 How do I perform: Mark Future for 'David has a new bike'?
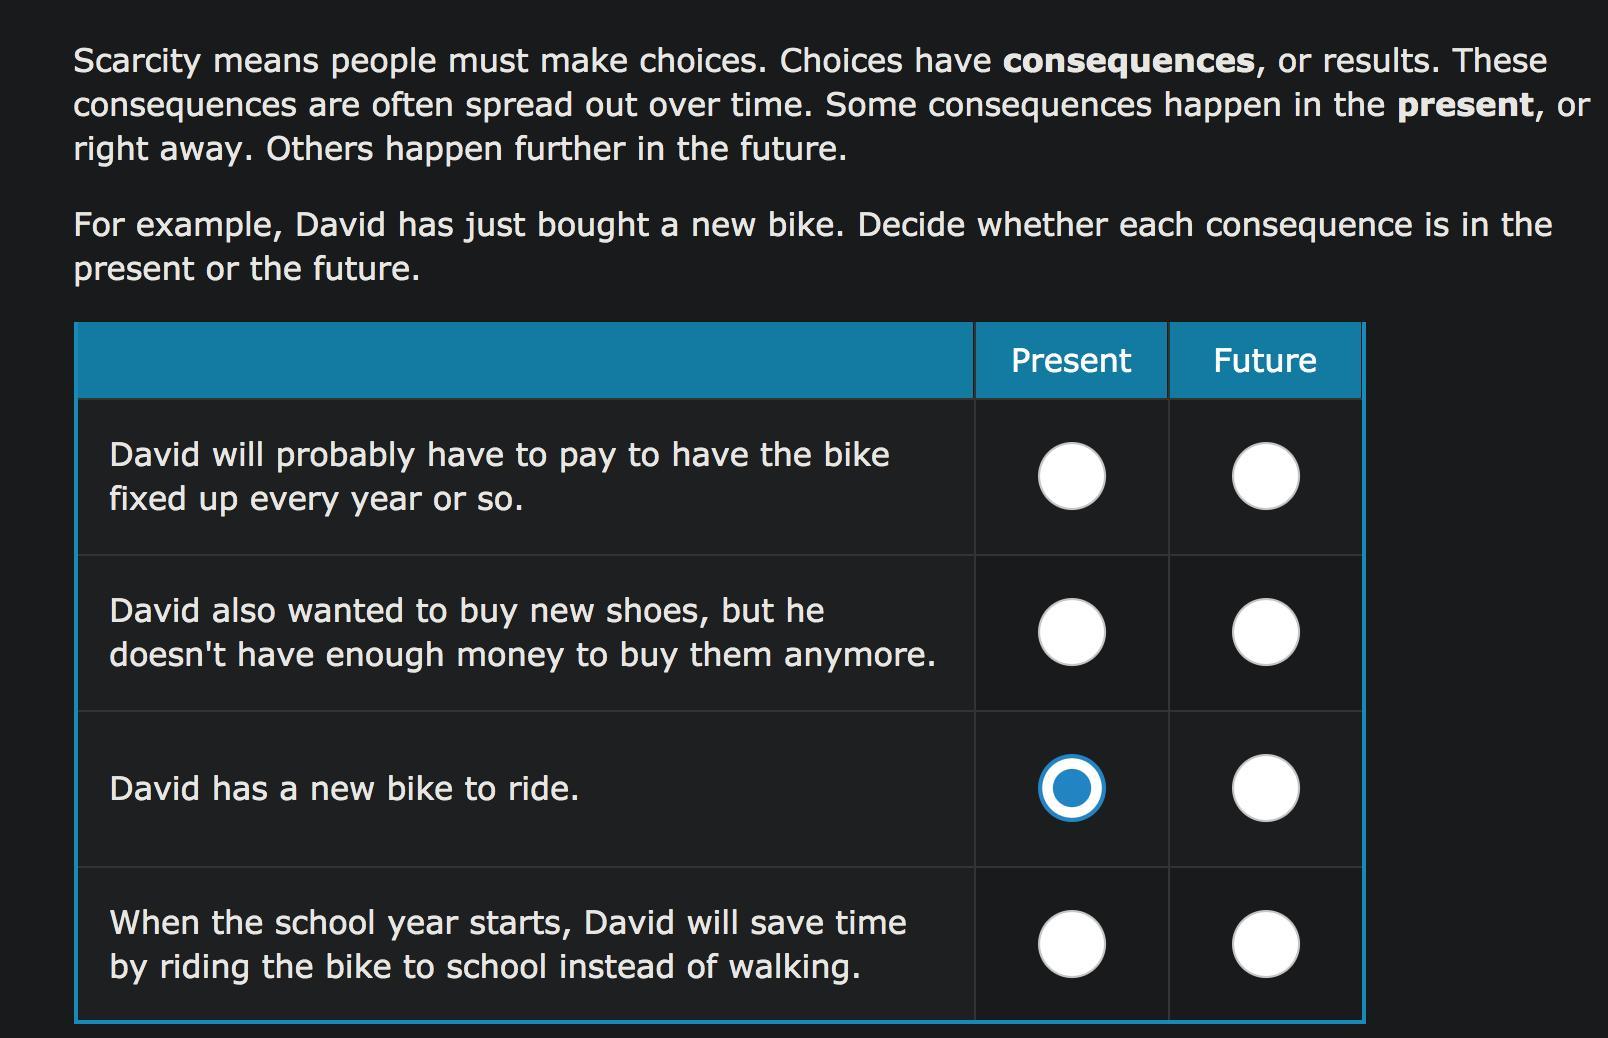(x=1265, y=788)
